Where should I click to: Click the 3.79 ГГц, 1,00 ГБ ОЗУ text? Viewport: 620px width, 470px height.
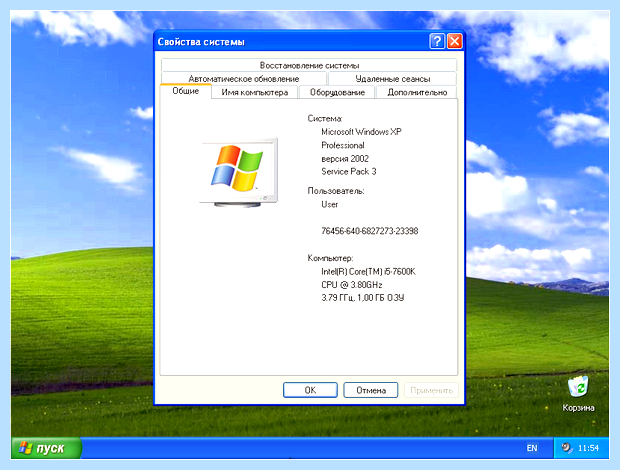pos(362,298)
